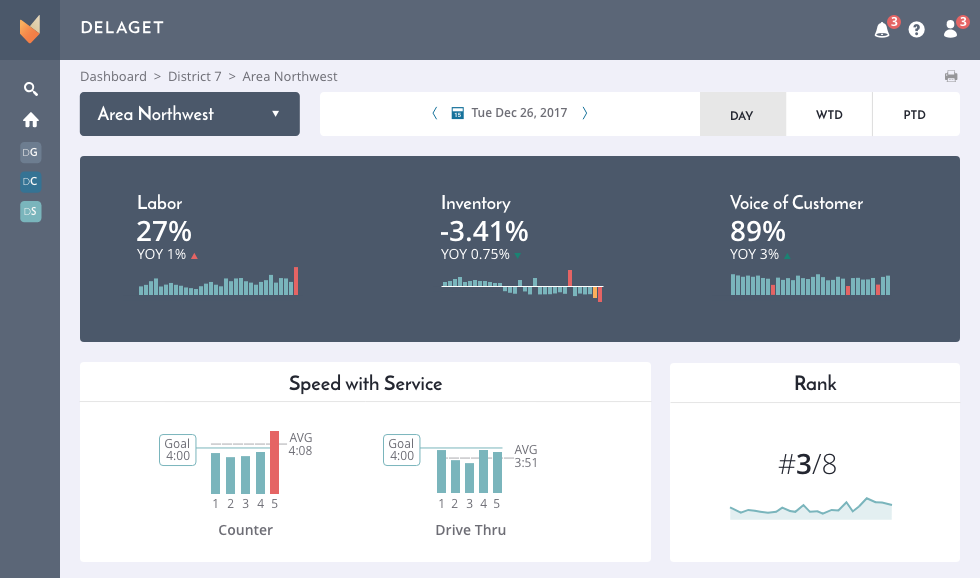
Task: Click the print icon
Action: 951,76
